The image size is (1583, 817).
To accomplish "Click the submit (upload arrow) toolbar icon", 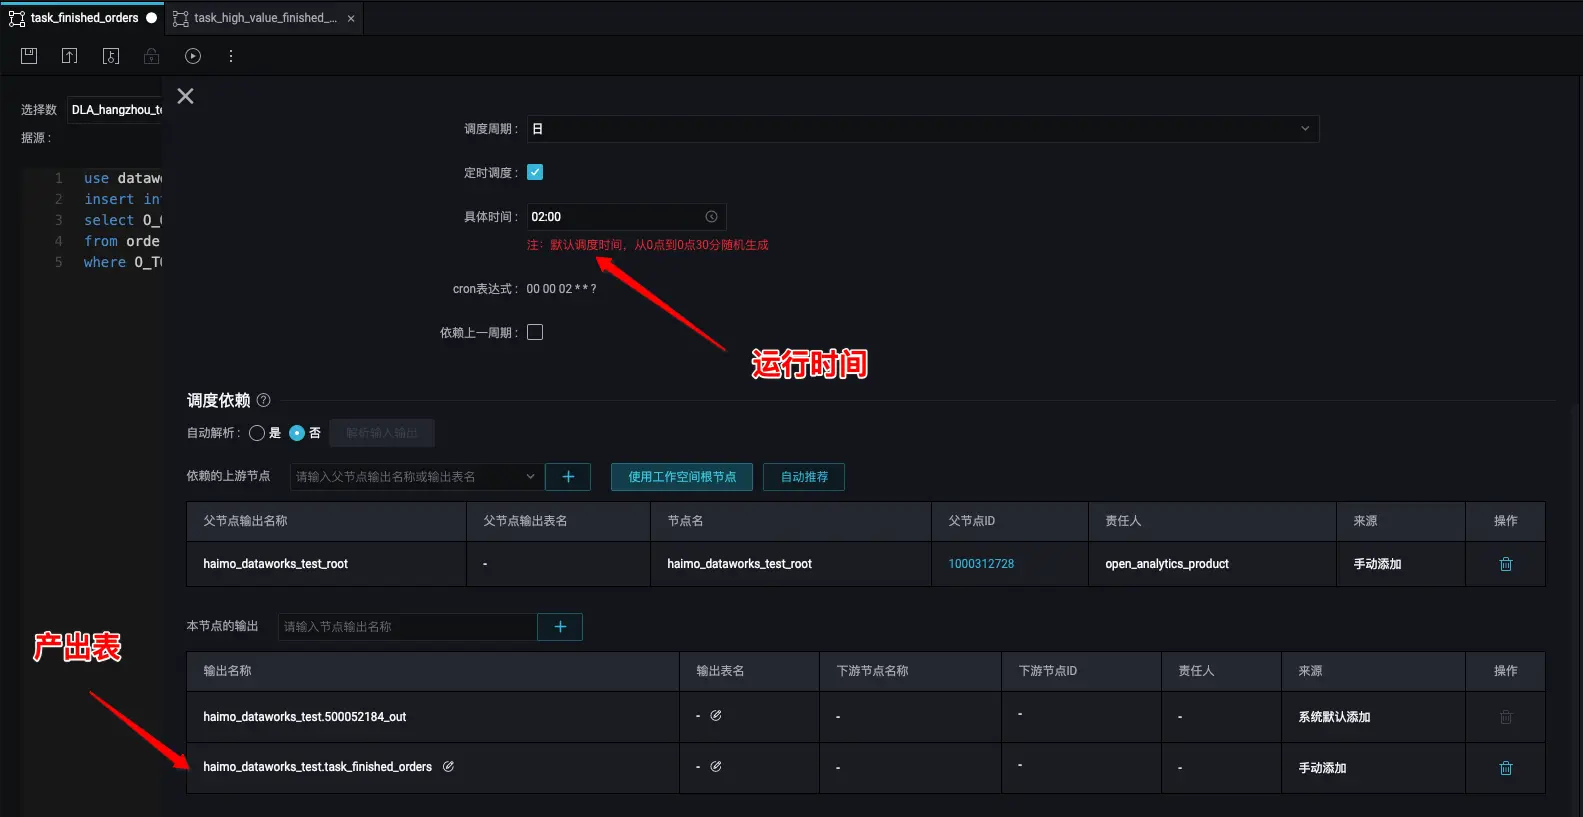I will point(69,56).
